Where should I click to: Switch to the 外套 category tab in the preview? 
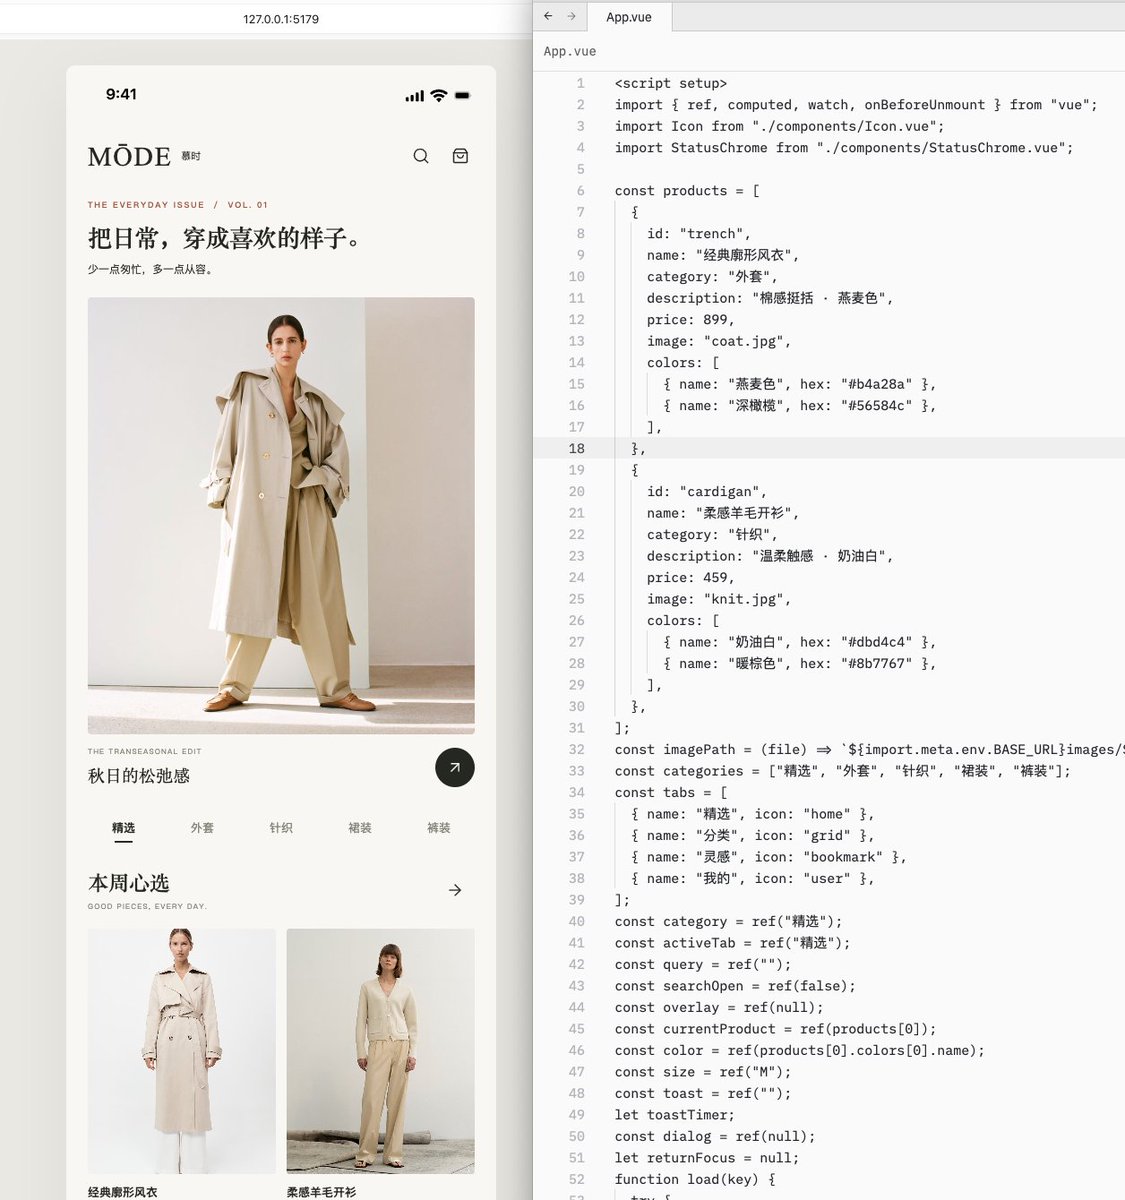202,828
